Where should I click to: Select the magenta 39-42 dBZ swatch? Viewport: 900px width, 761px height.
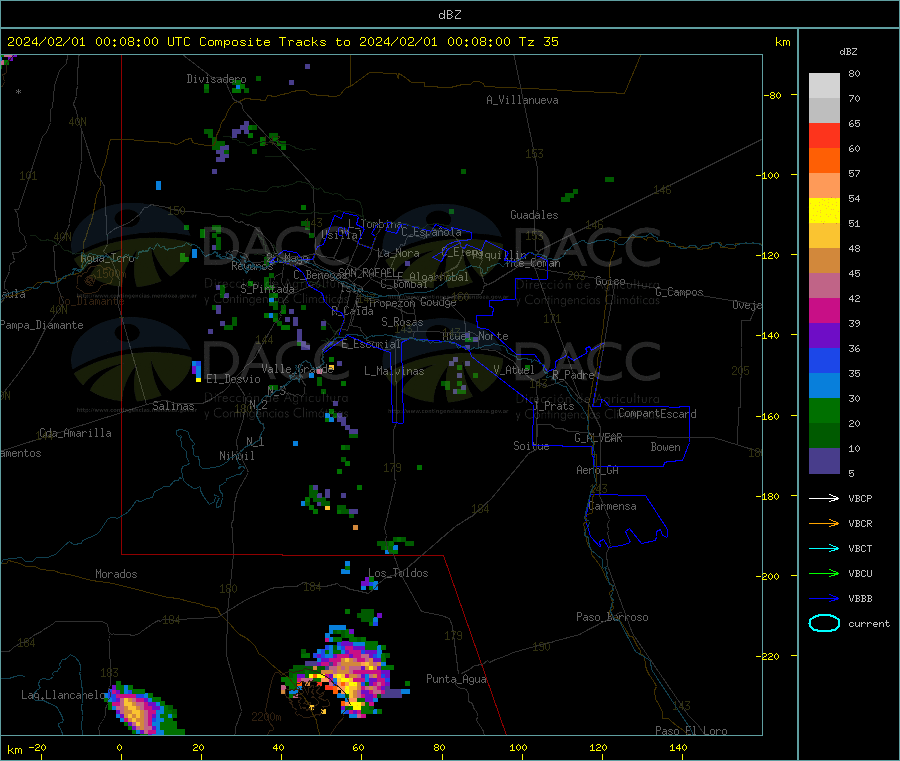click(824, 310)
